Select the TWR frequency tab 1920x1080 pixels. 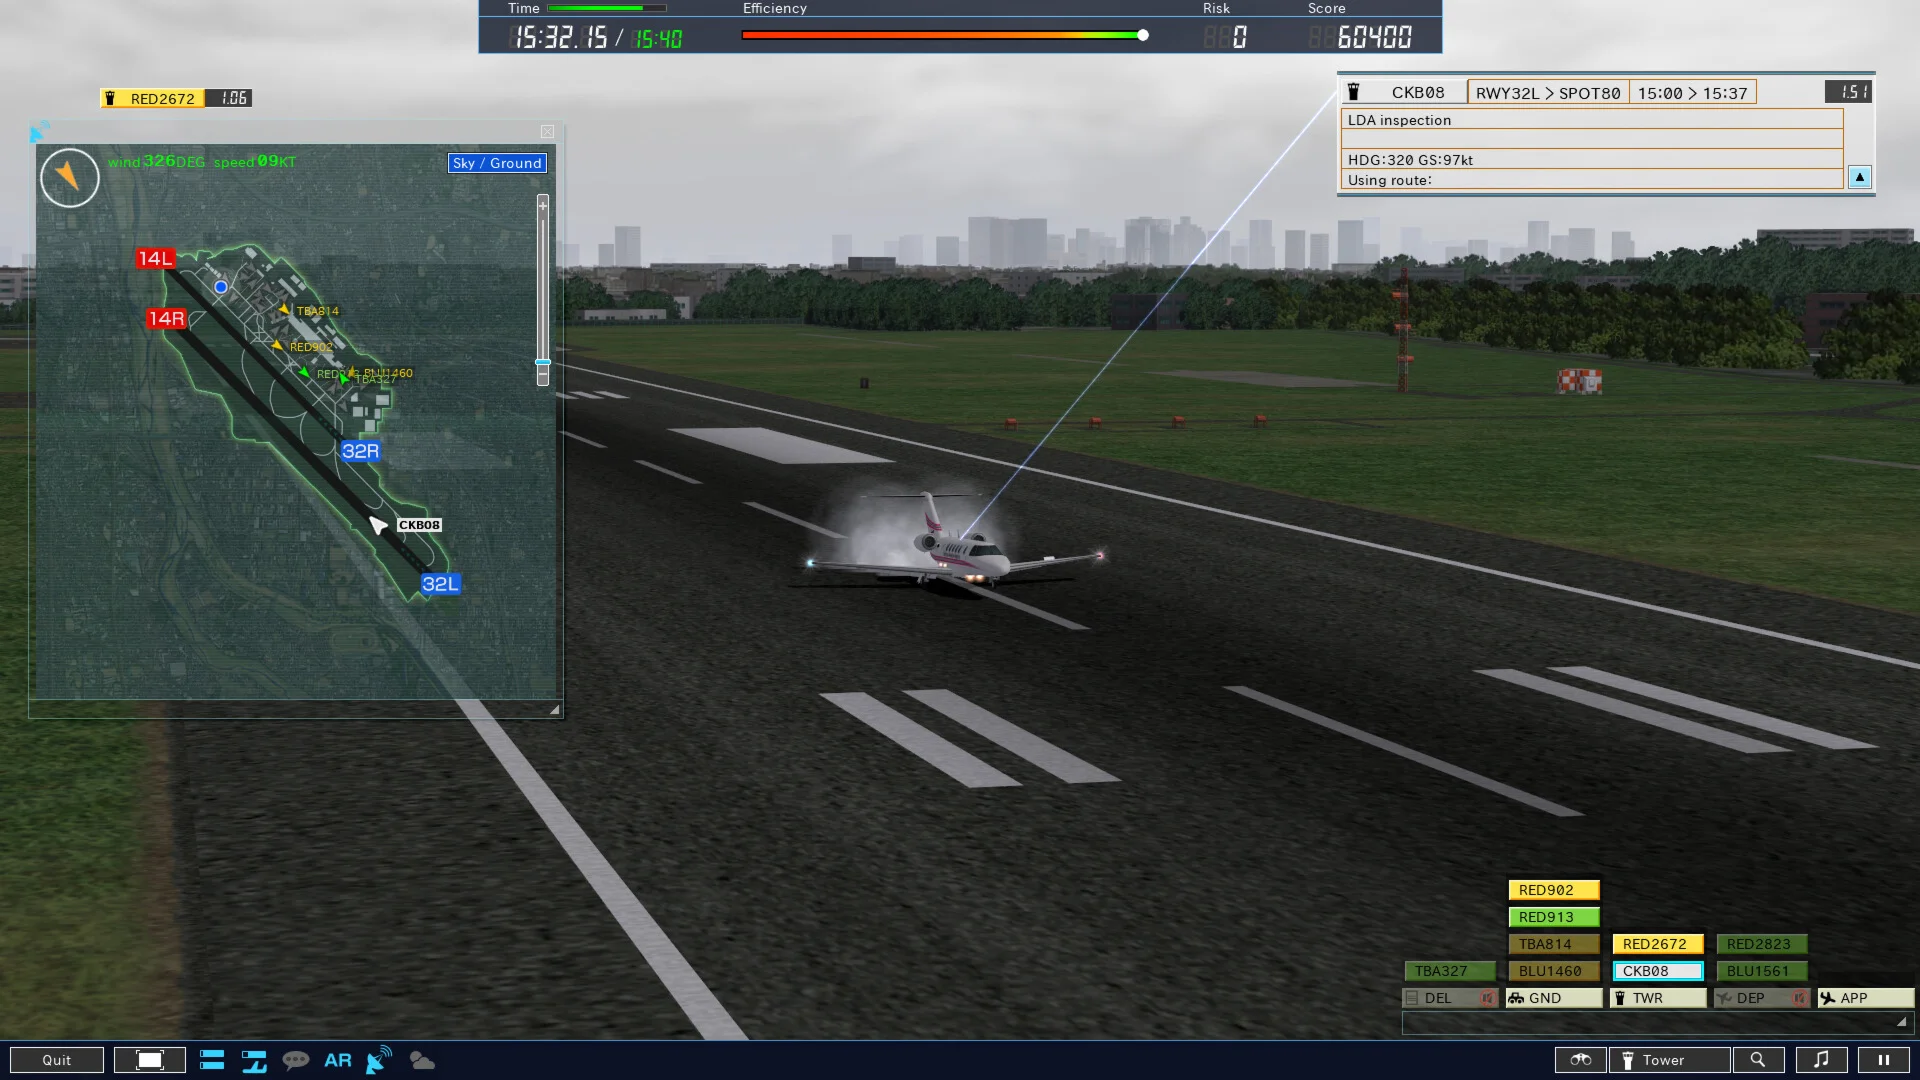pos(1657,998)
